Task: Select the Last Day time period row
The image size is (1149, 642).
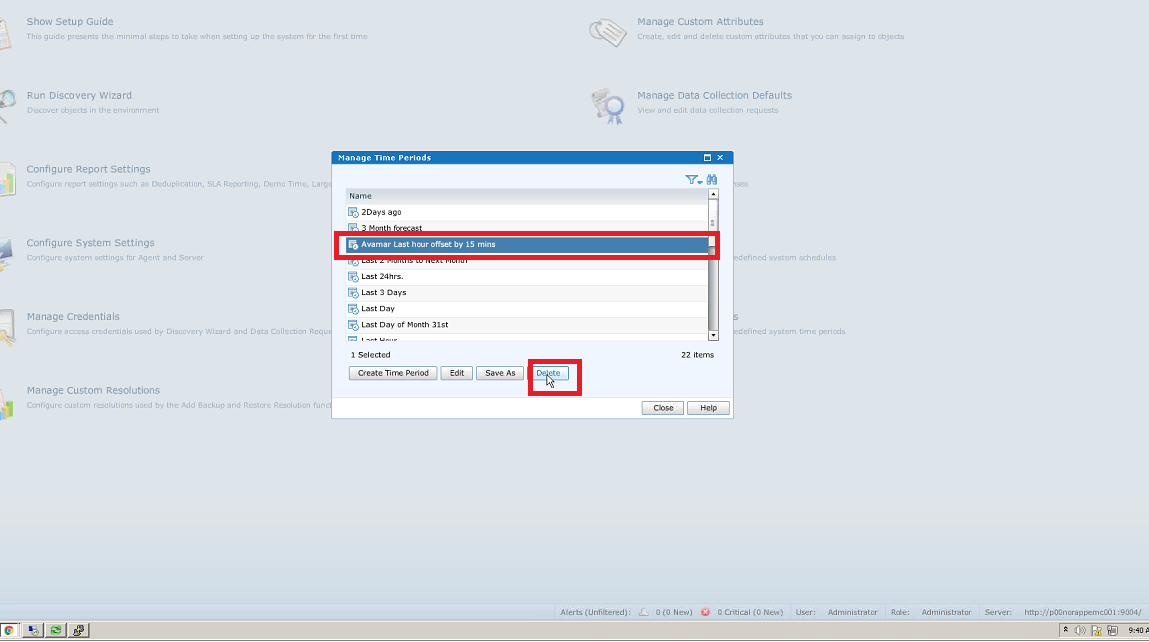Action: click(527, 309)
